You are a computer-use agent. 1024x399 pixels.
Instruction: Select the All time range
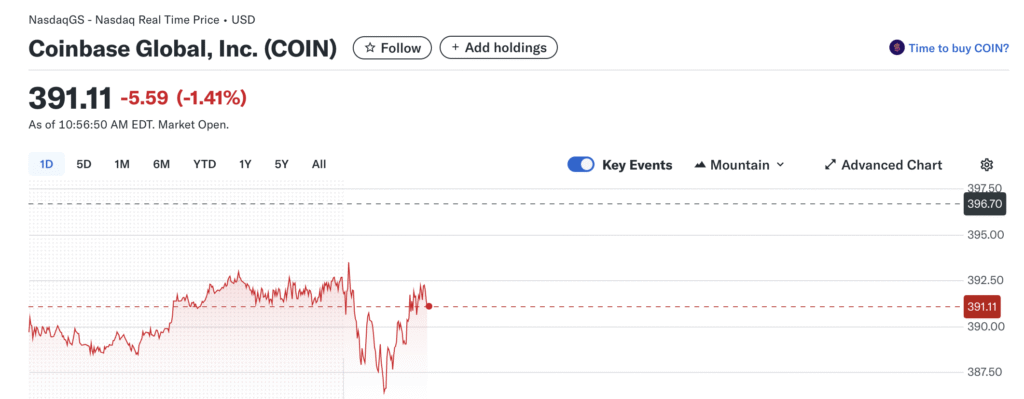(319, 165)
